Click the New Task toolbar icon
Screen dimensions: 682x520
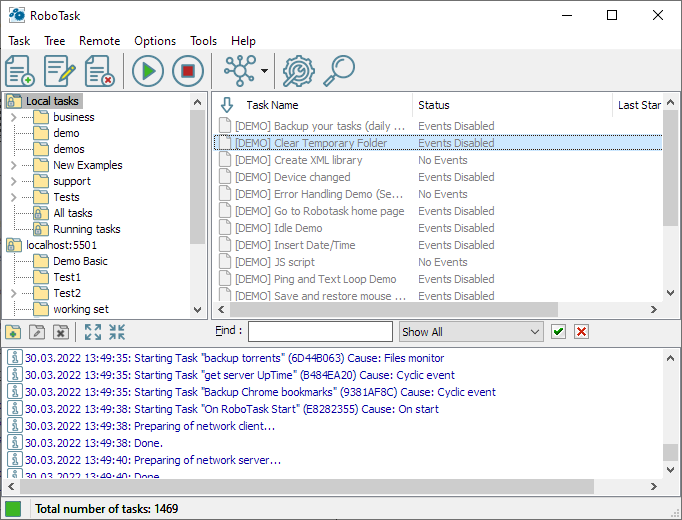(x=20, y=70)
